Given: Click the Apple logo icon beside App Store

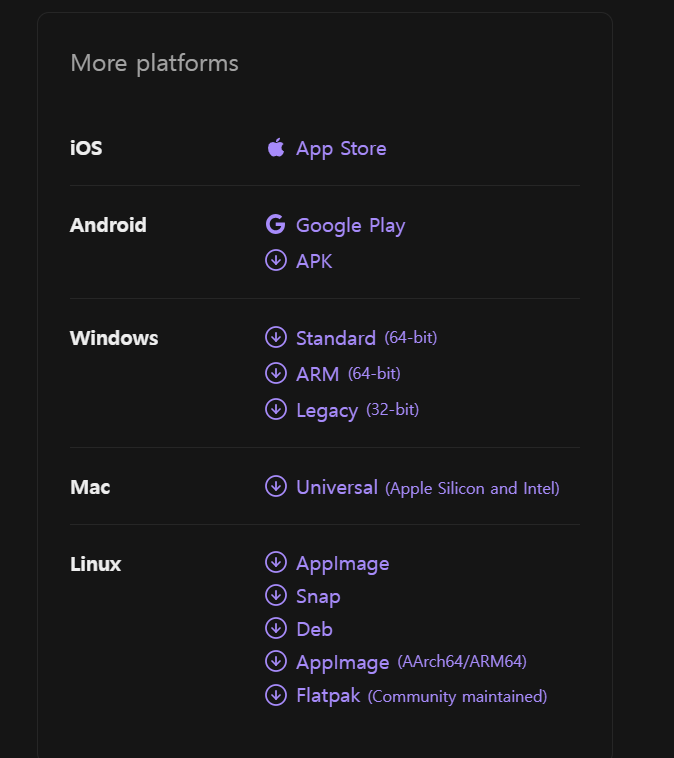Looking at the screenshot, I should pos(276,148).
